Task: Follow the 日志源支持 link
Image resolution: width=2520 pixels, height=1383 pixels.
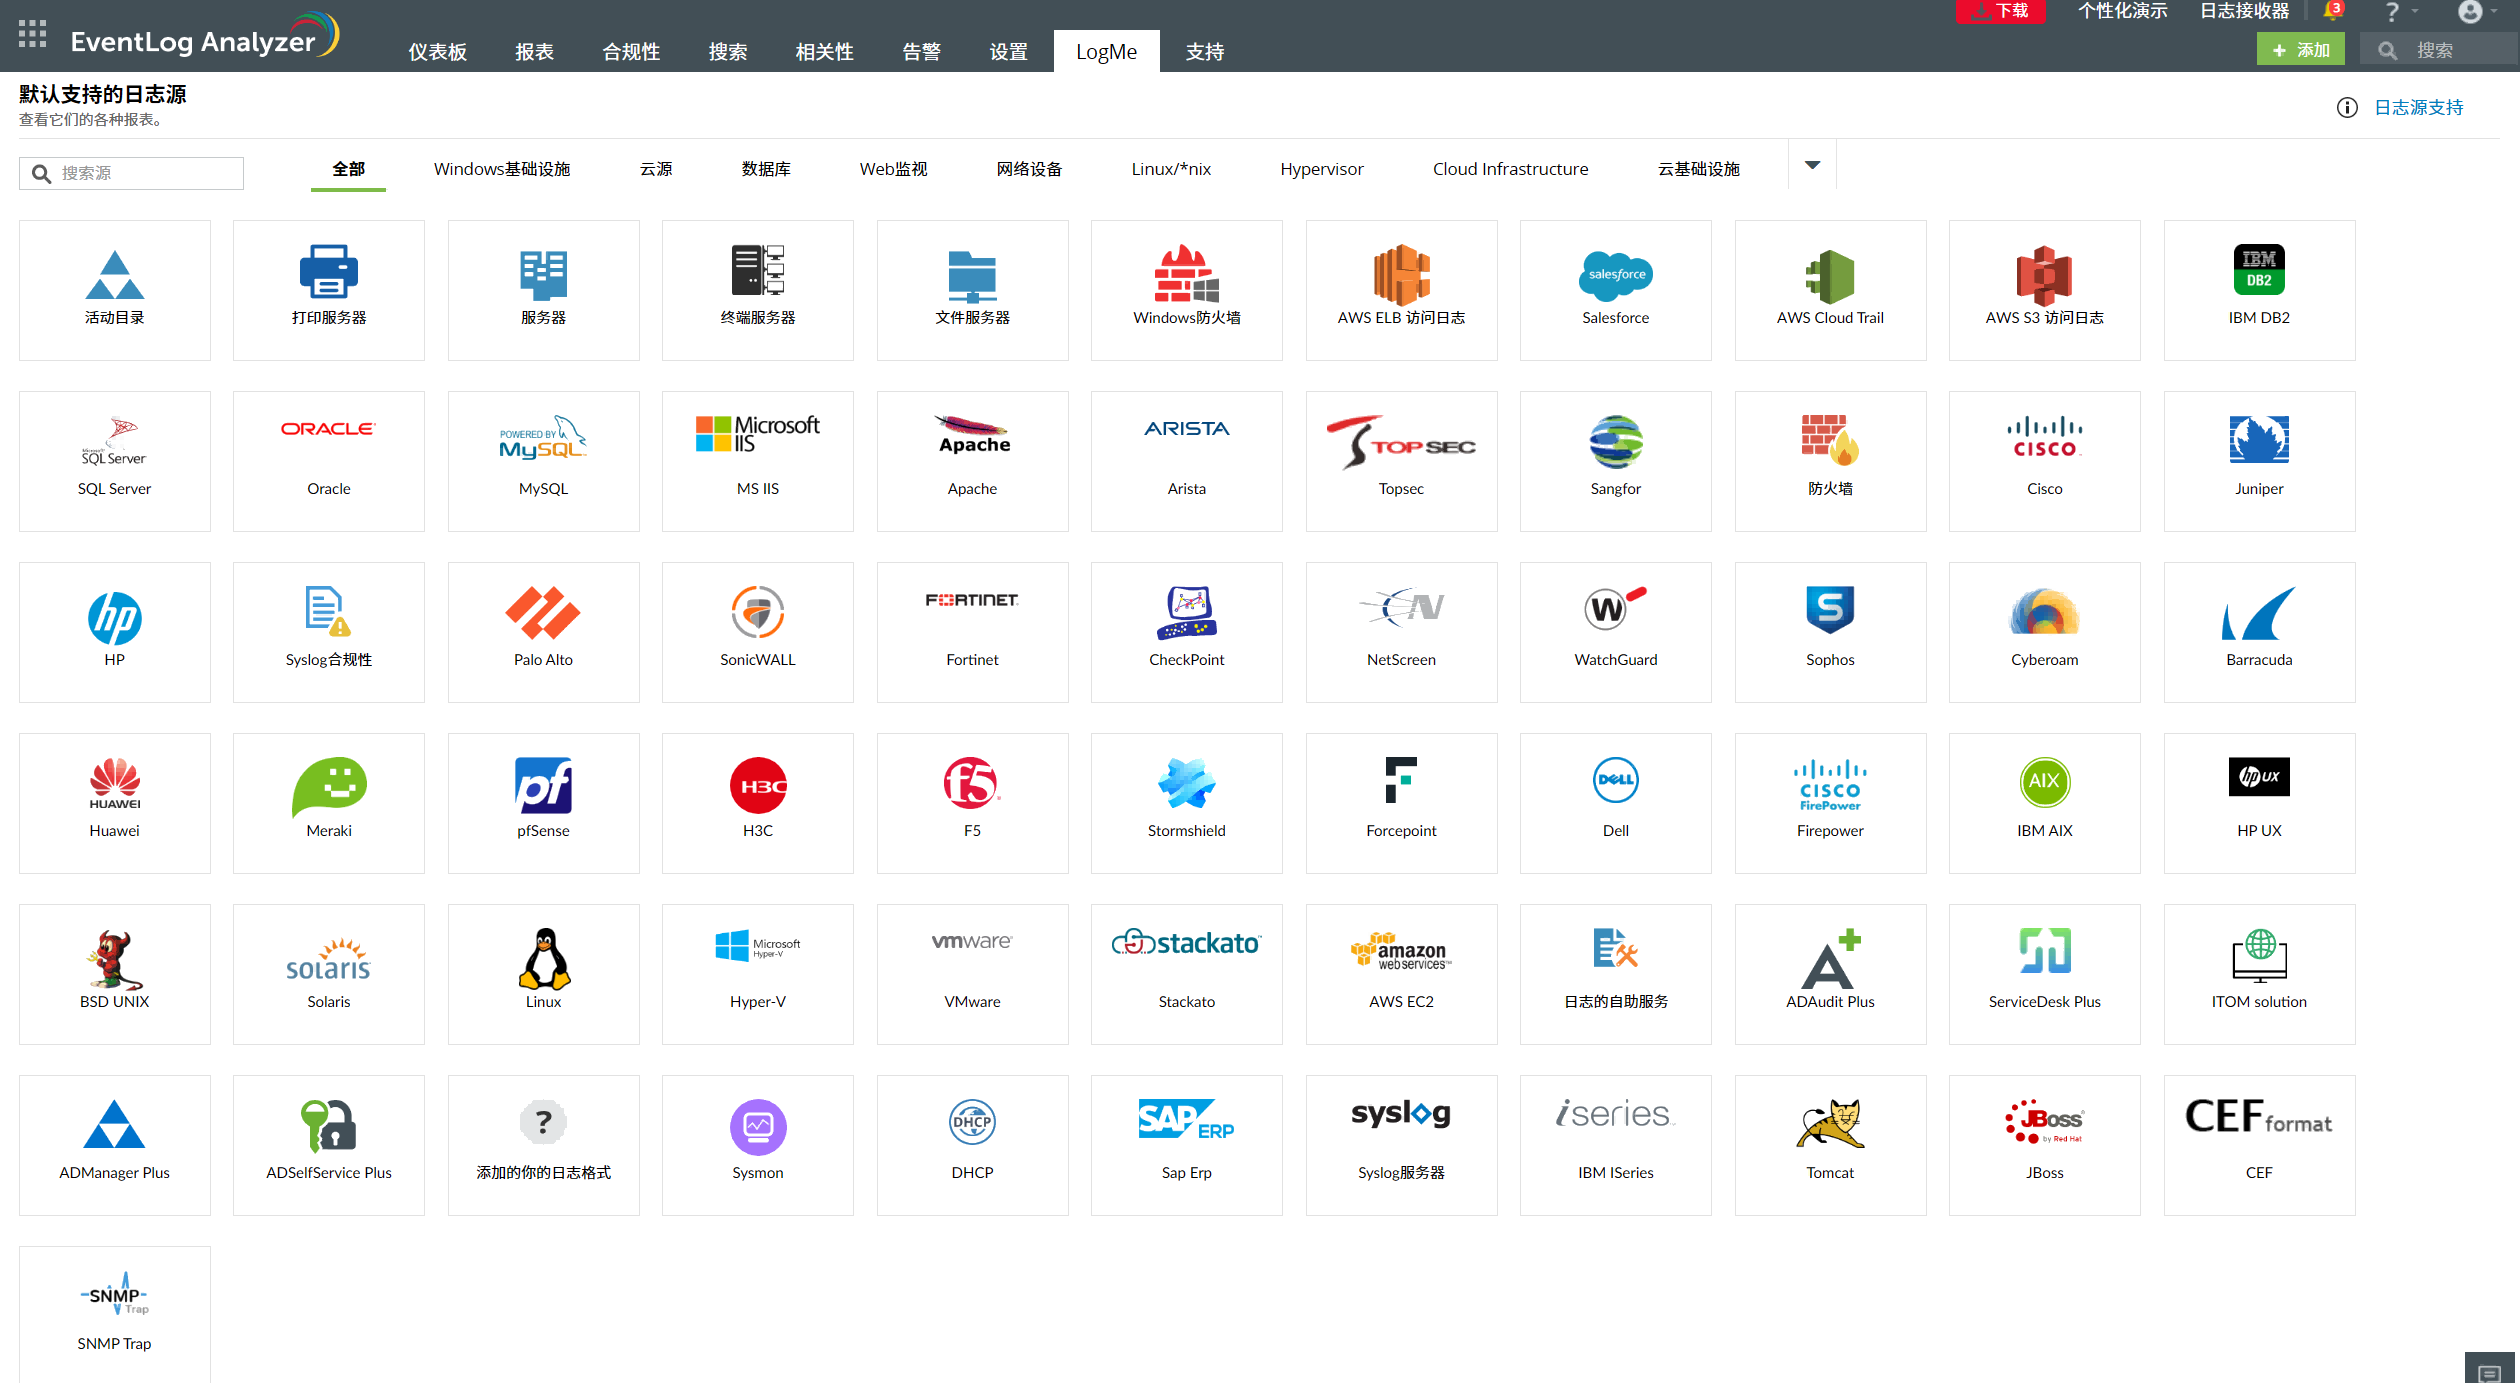Action: point(2418,108)
